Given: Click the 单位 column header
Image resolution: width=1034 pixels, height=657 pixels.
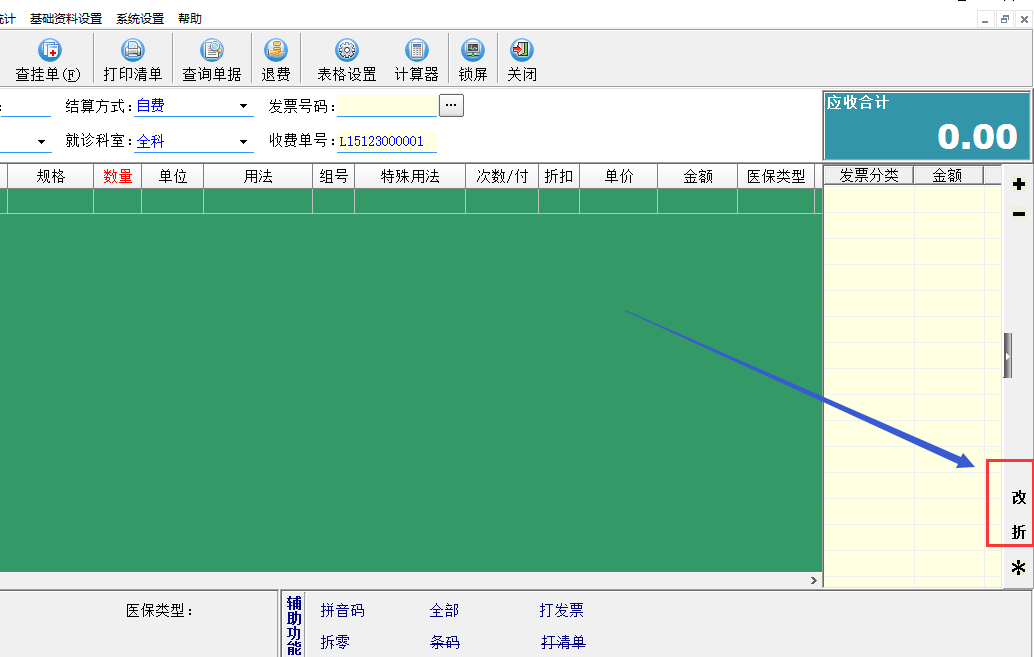Looking at the screenshot, I should point(173,176).
